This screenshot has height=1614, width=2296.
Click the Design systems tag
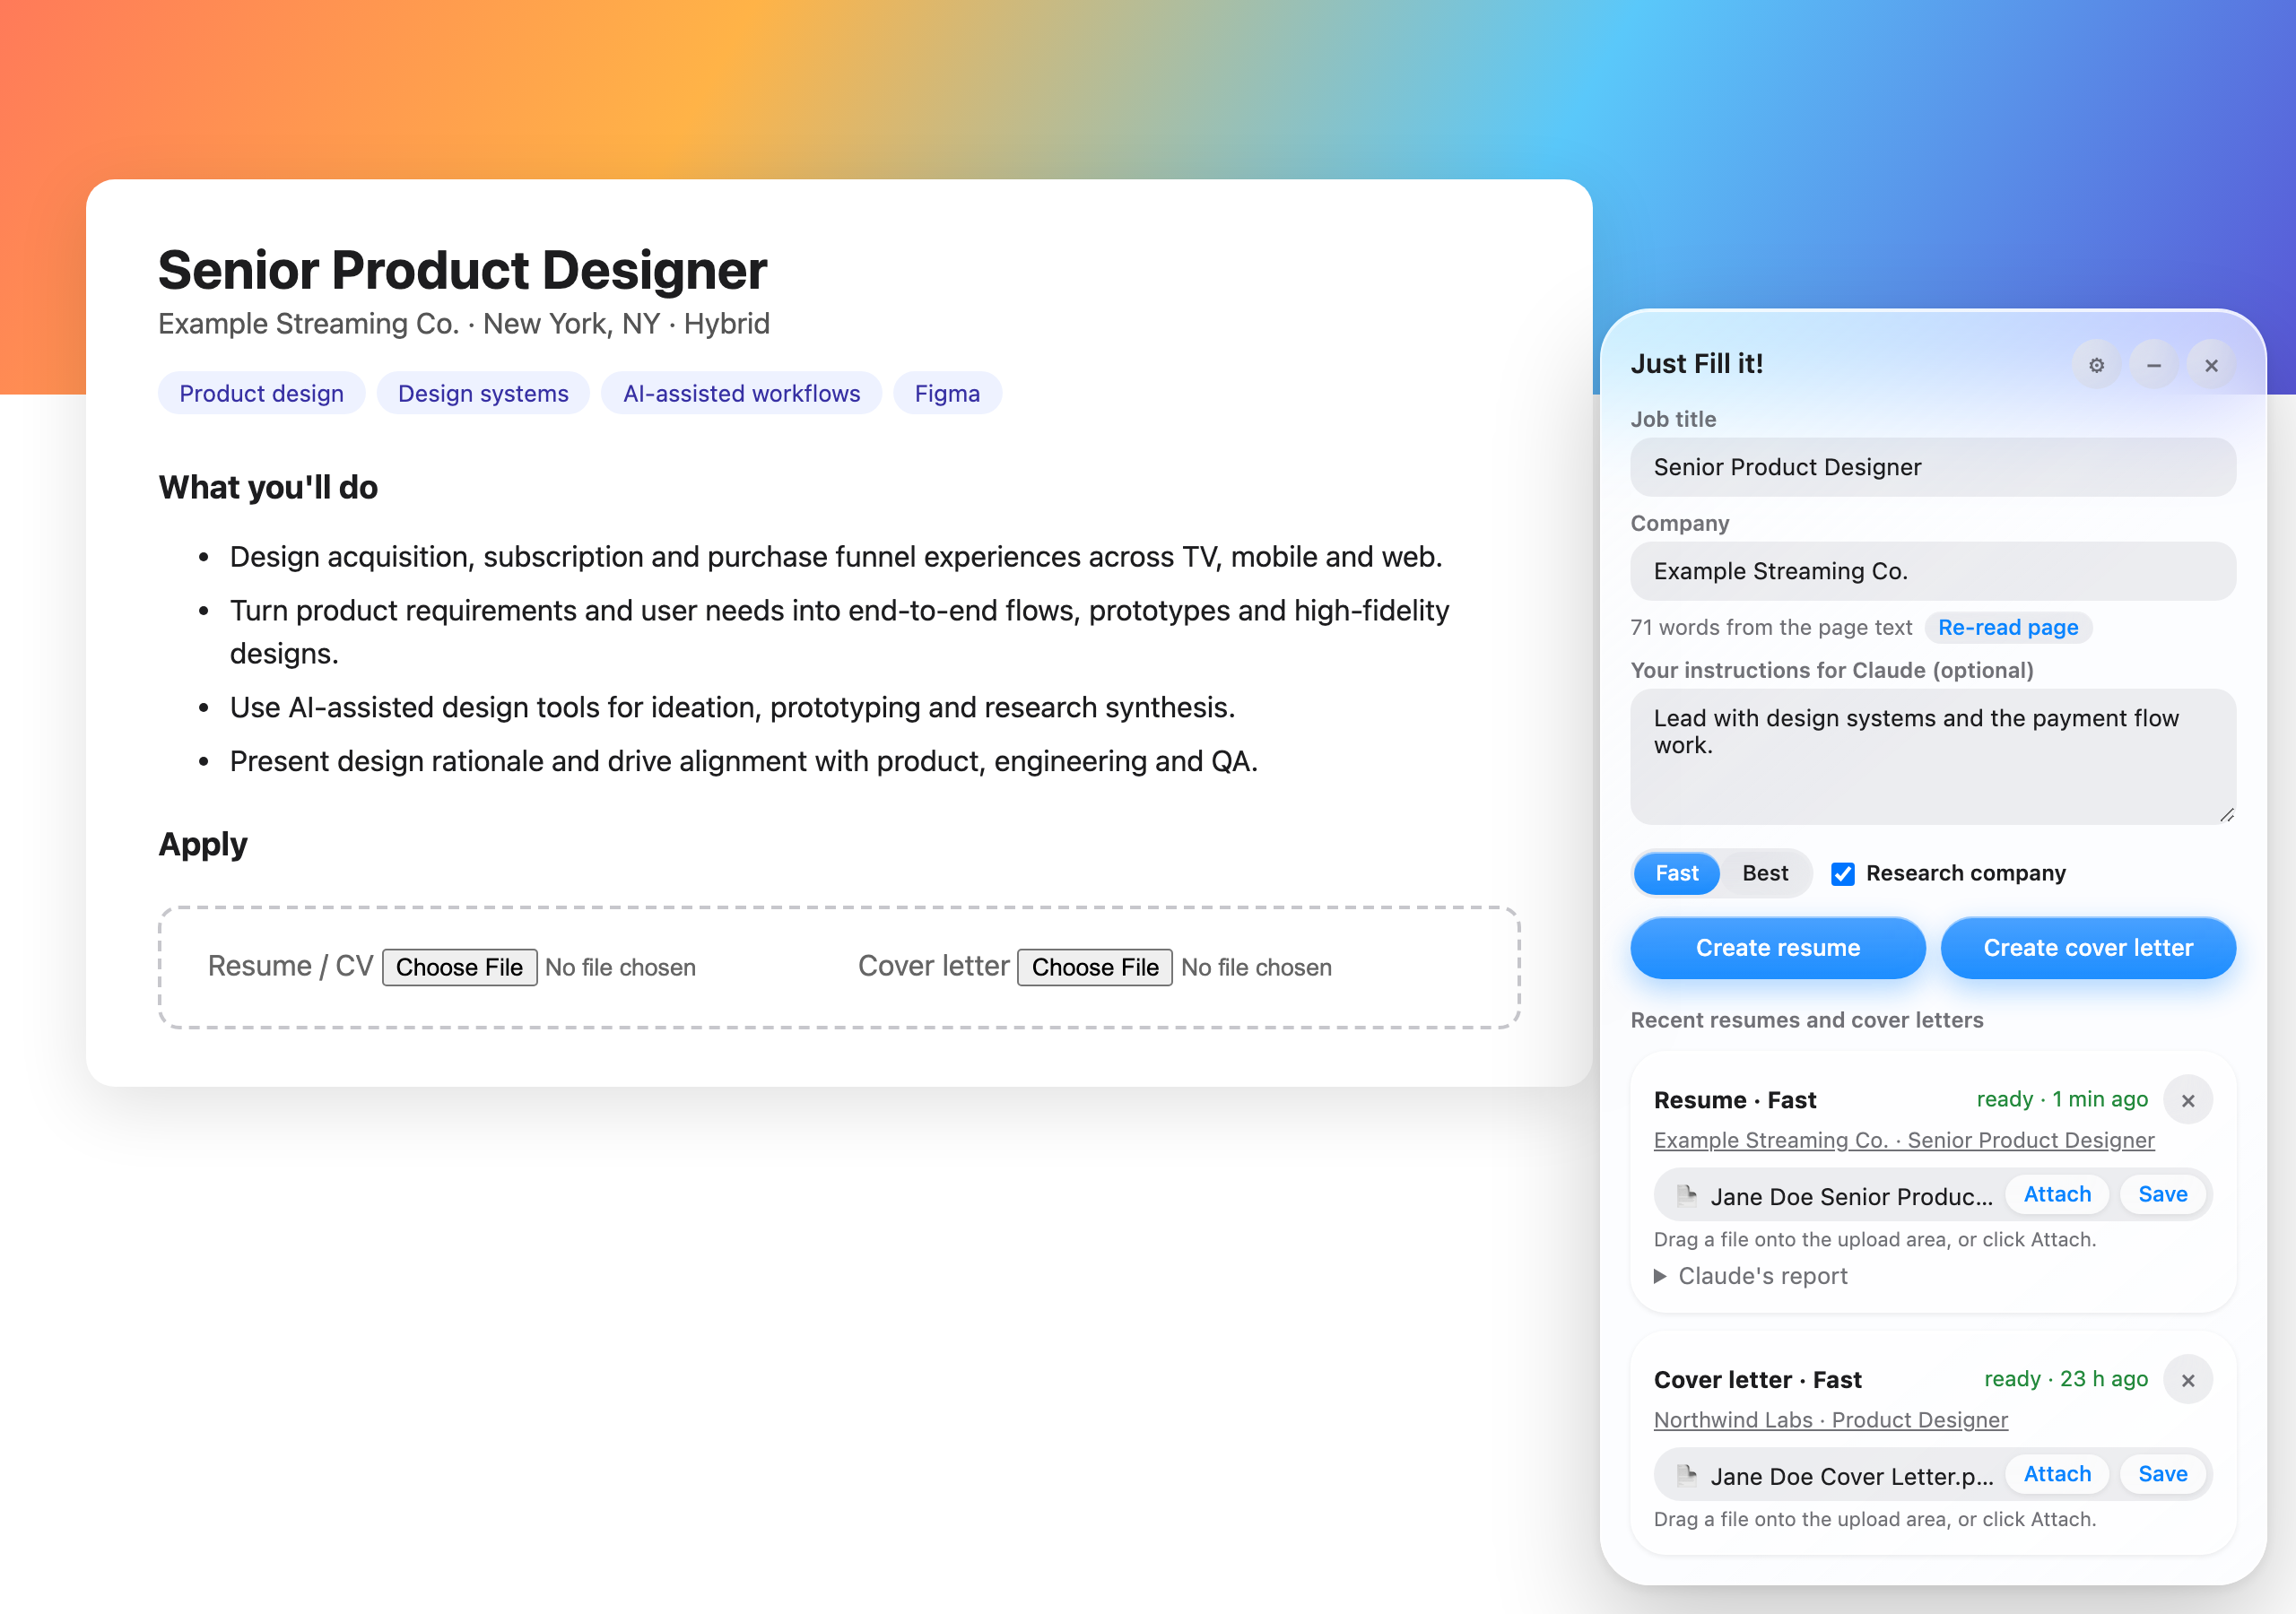pos(483,393)
